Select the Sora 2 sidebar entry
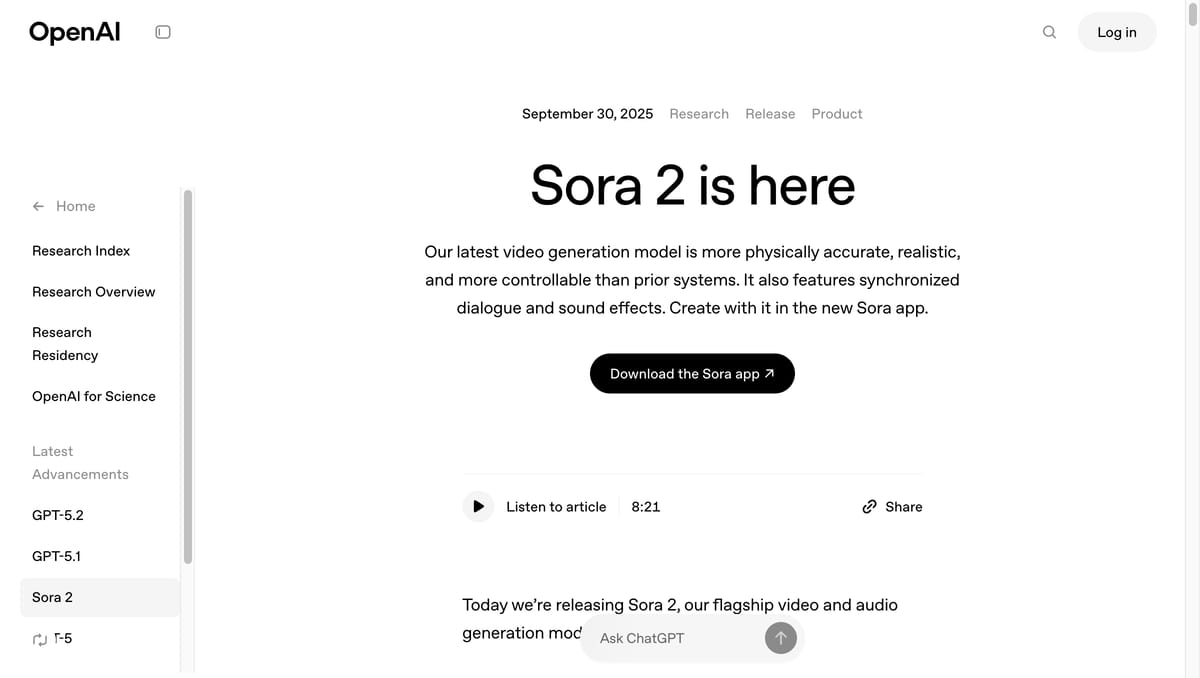Viewport: 1200px width, 678px height. [53, 597]
